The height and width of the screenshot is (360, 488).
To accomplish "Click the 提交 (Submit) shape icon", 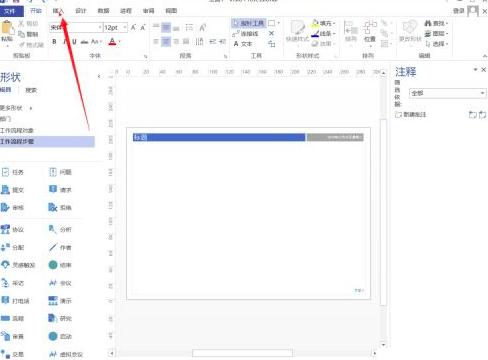I will 5,190.
